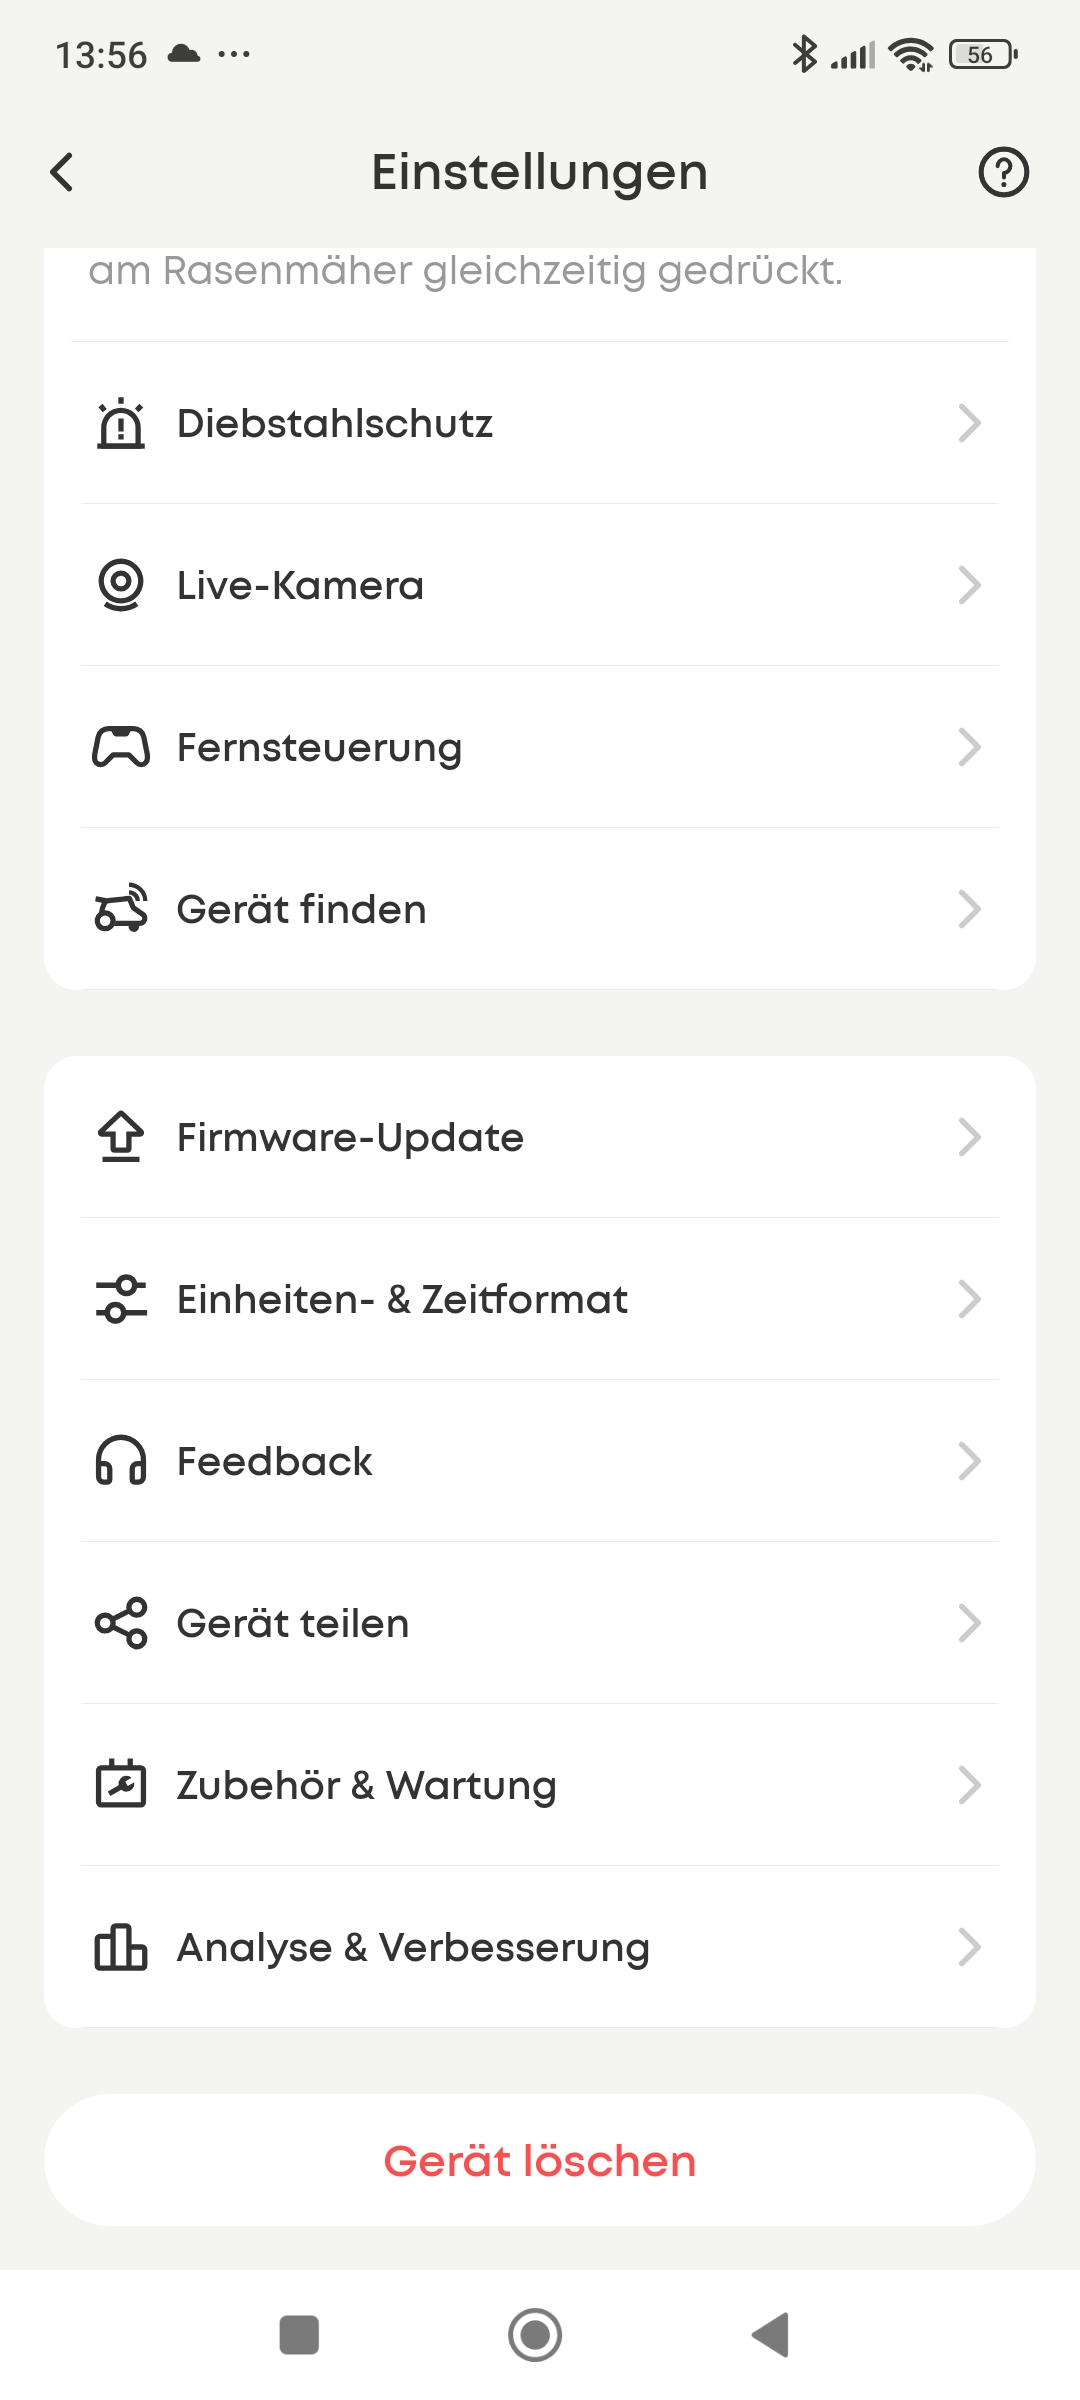Screen dimensions: 1080x2400
Task: Tap the Gerät teilen share icon
Action: click(121, 1623)
